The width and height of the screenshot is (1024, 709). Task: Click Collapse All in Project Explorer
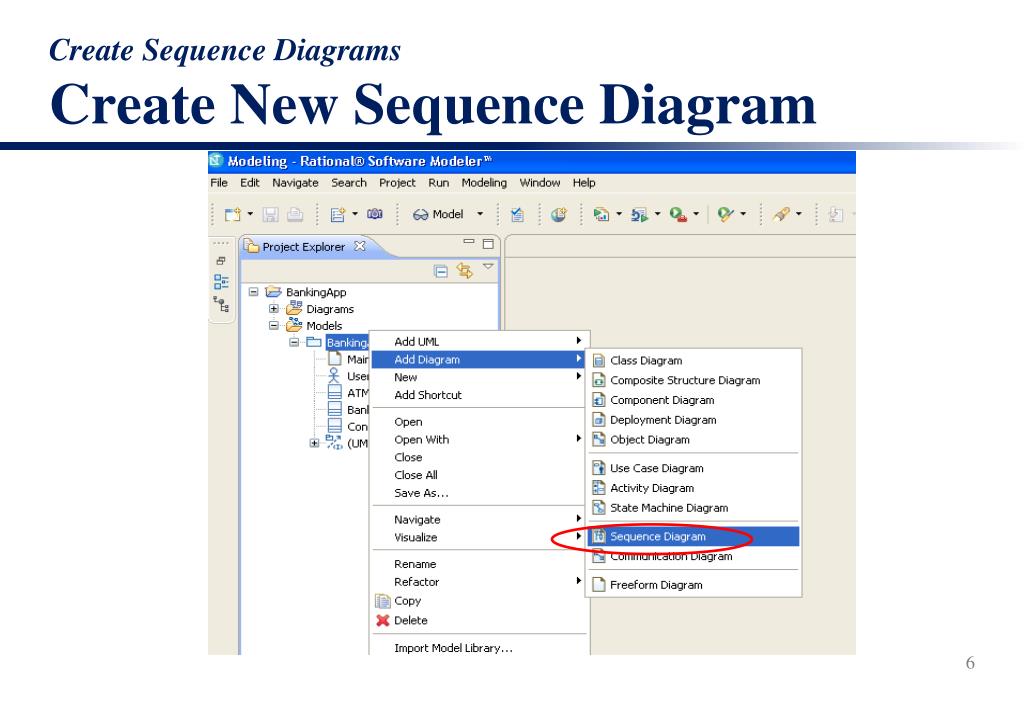[441, 271]
